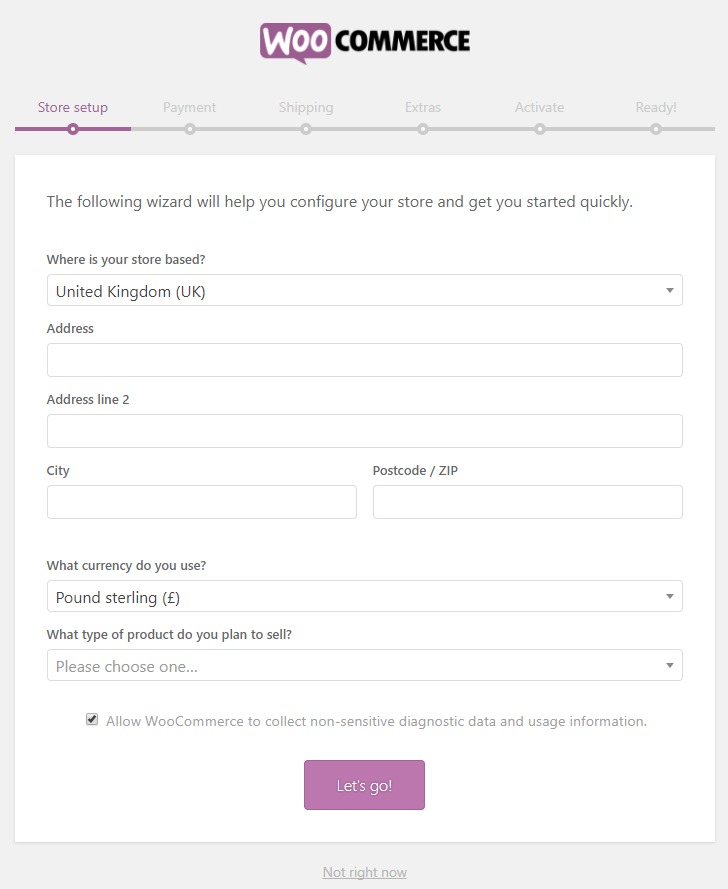Click the WooCommerce logo
This screenshot has height=889, width=728.
tap(365, 43)
